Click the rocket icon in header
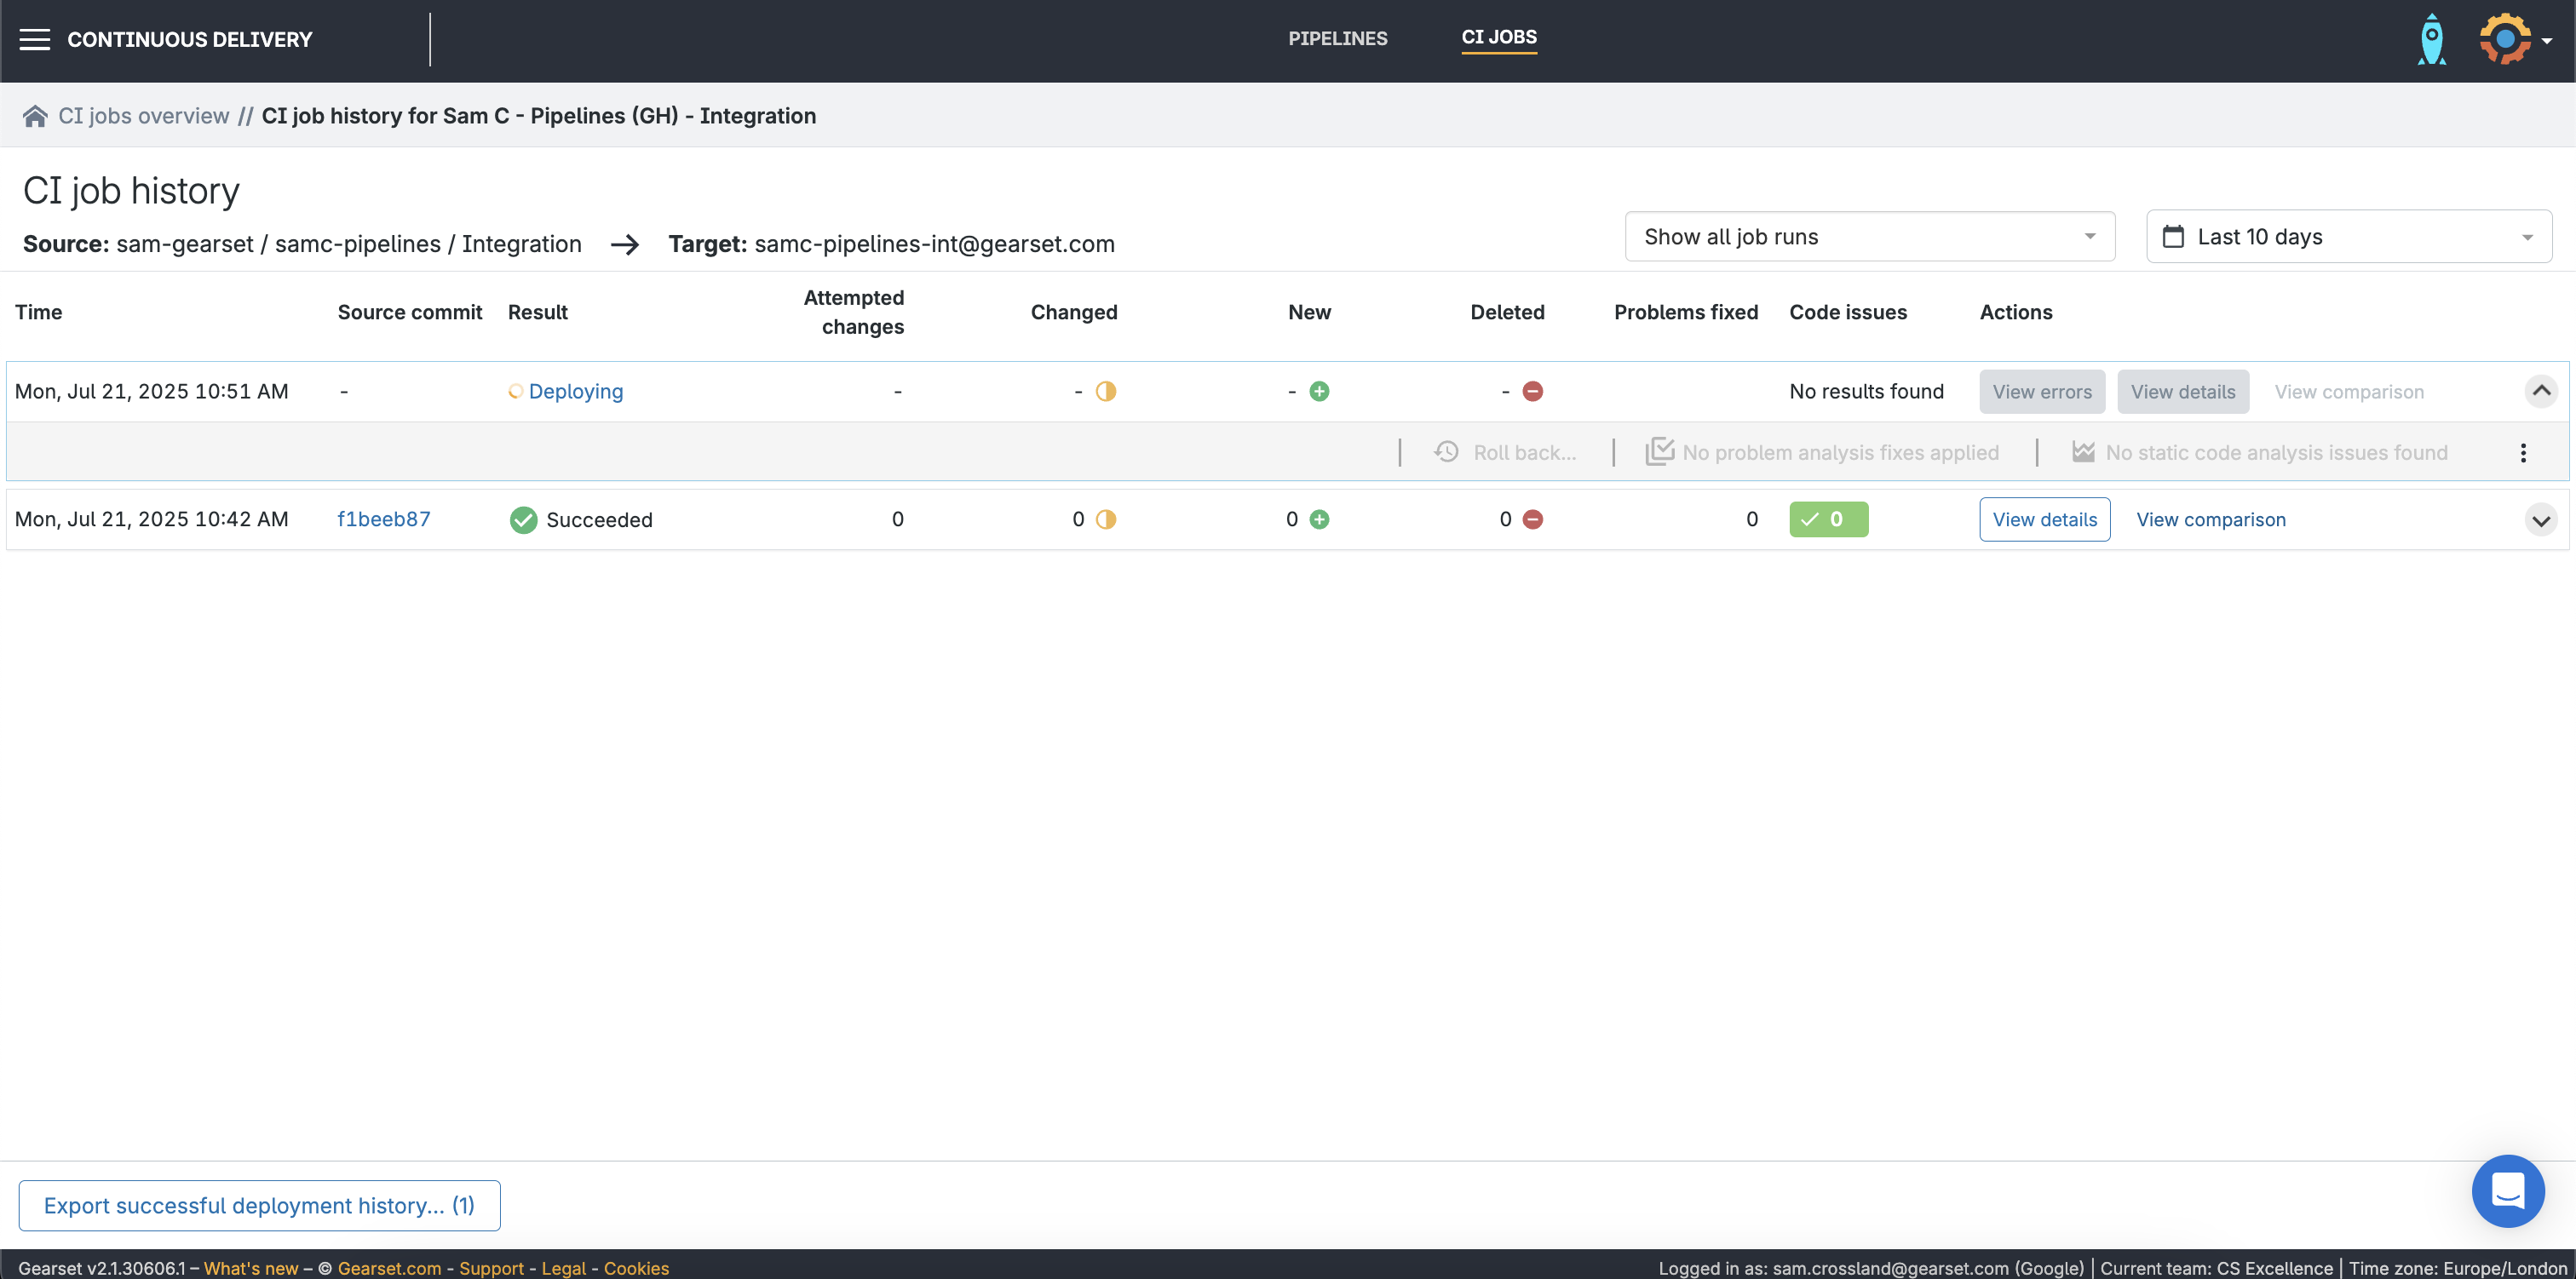Screen dimensions: 2576x1279 [2431, 40]
